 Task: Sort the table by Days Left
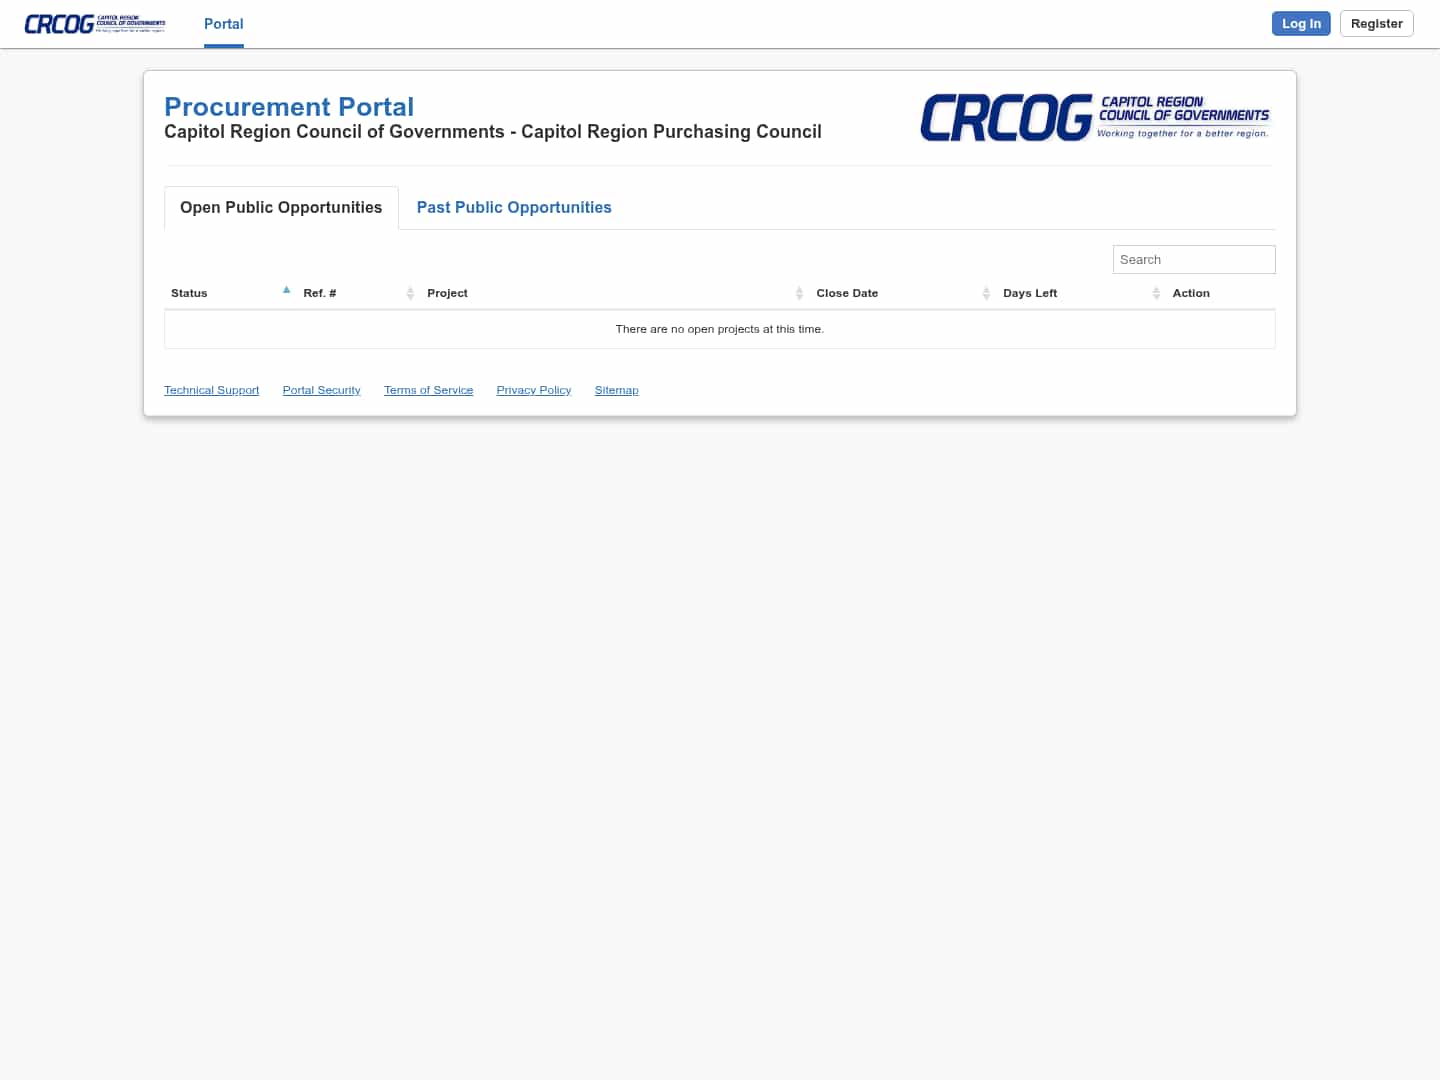coord(1030,293)
